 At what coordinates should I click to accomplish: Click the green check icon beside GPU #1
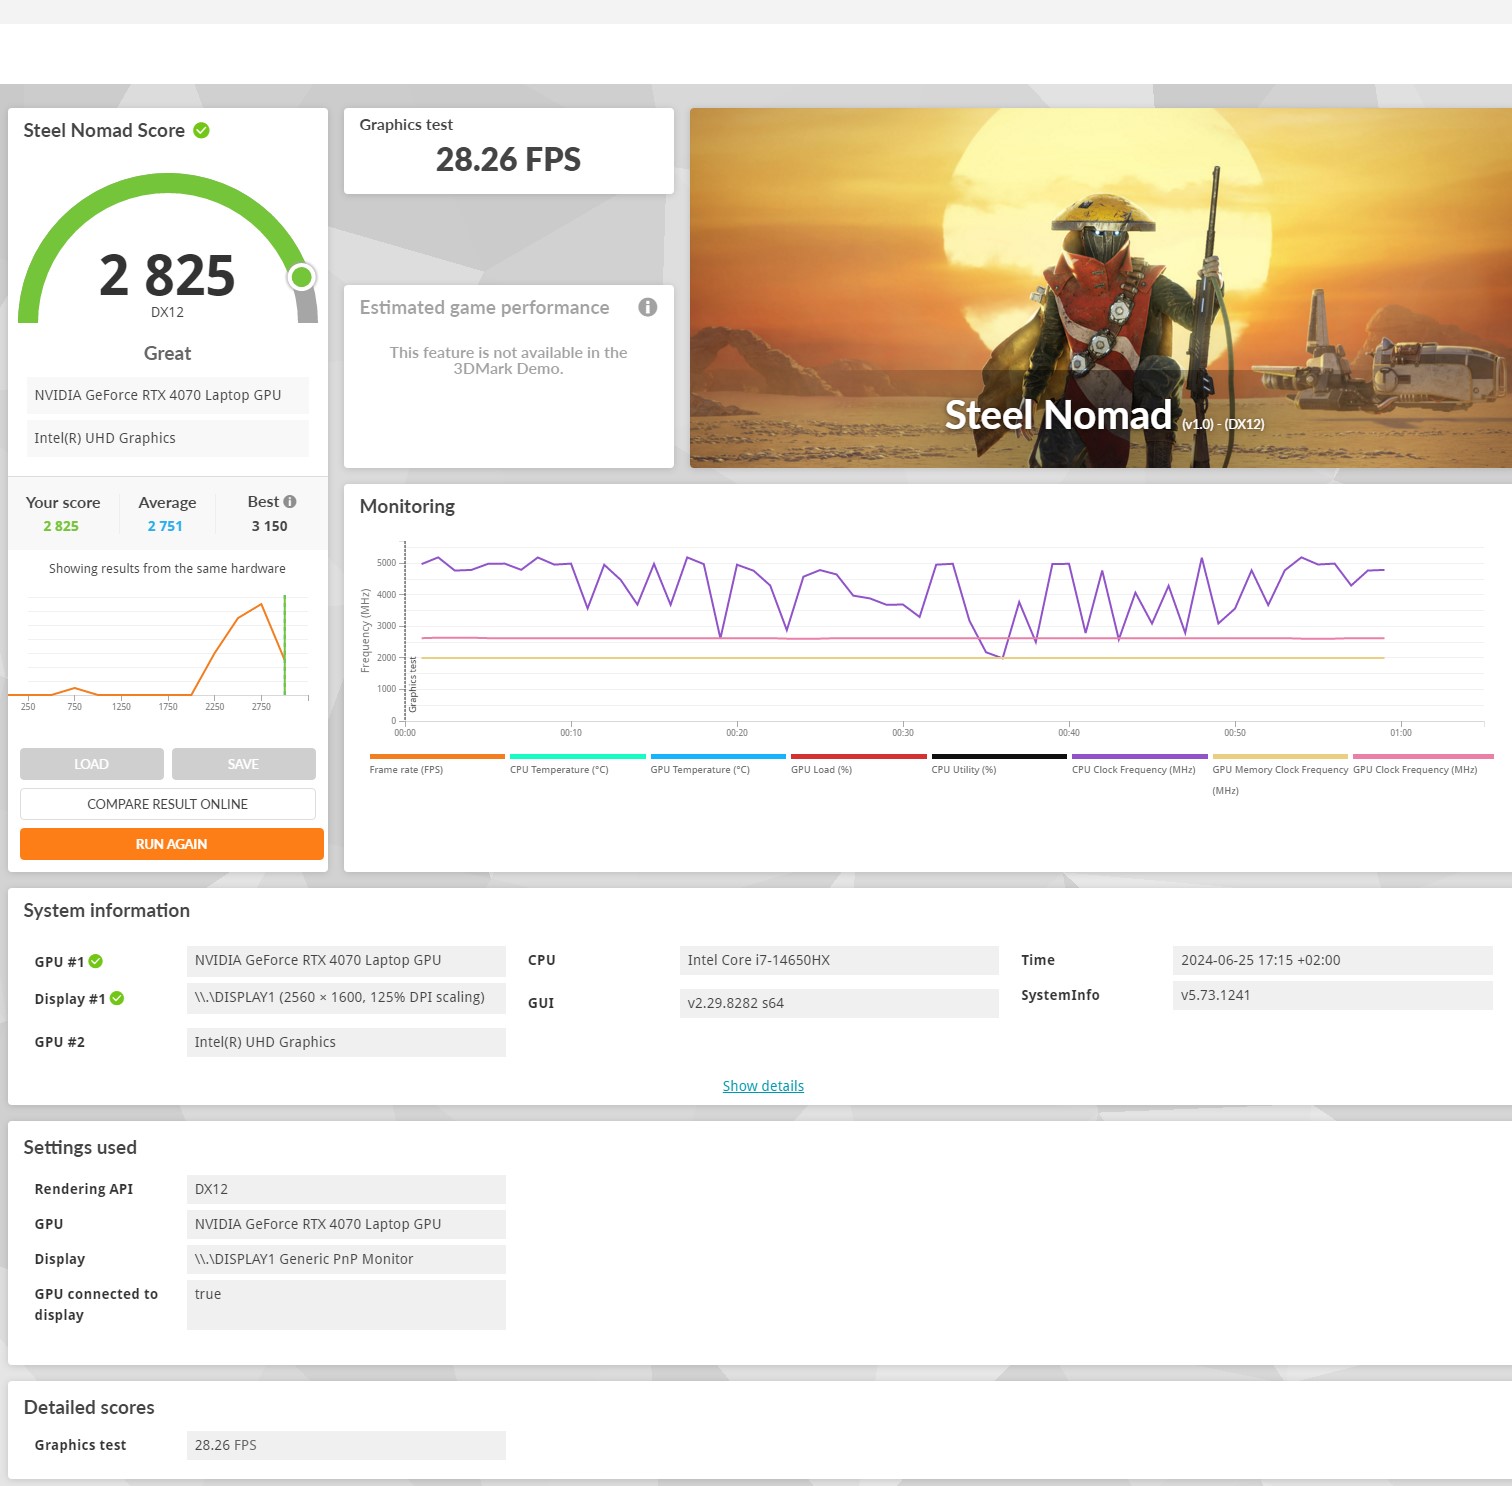click(x=96, y=961)
